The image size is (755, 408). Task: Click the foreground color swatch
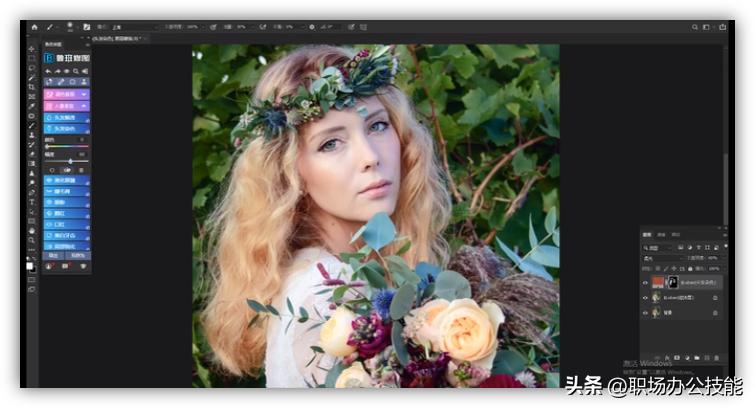coord(30,265)
